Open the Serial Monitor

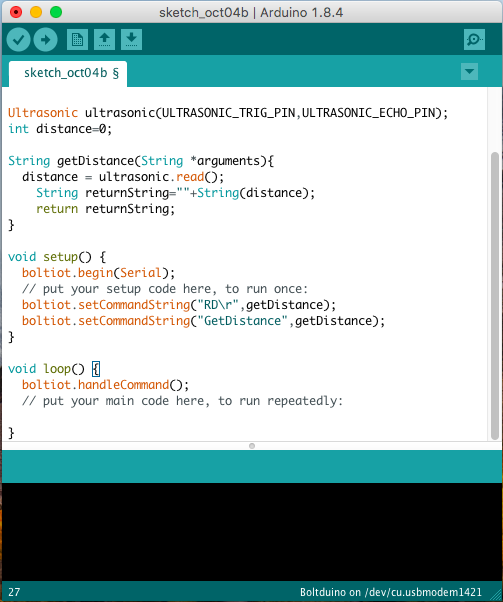coord(474,39)
